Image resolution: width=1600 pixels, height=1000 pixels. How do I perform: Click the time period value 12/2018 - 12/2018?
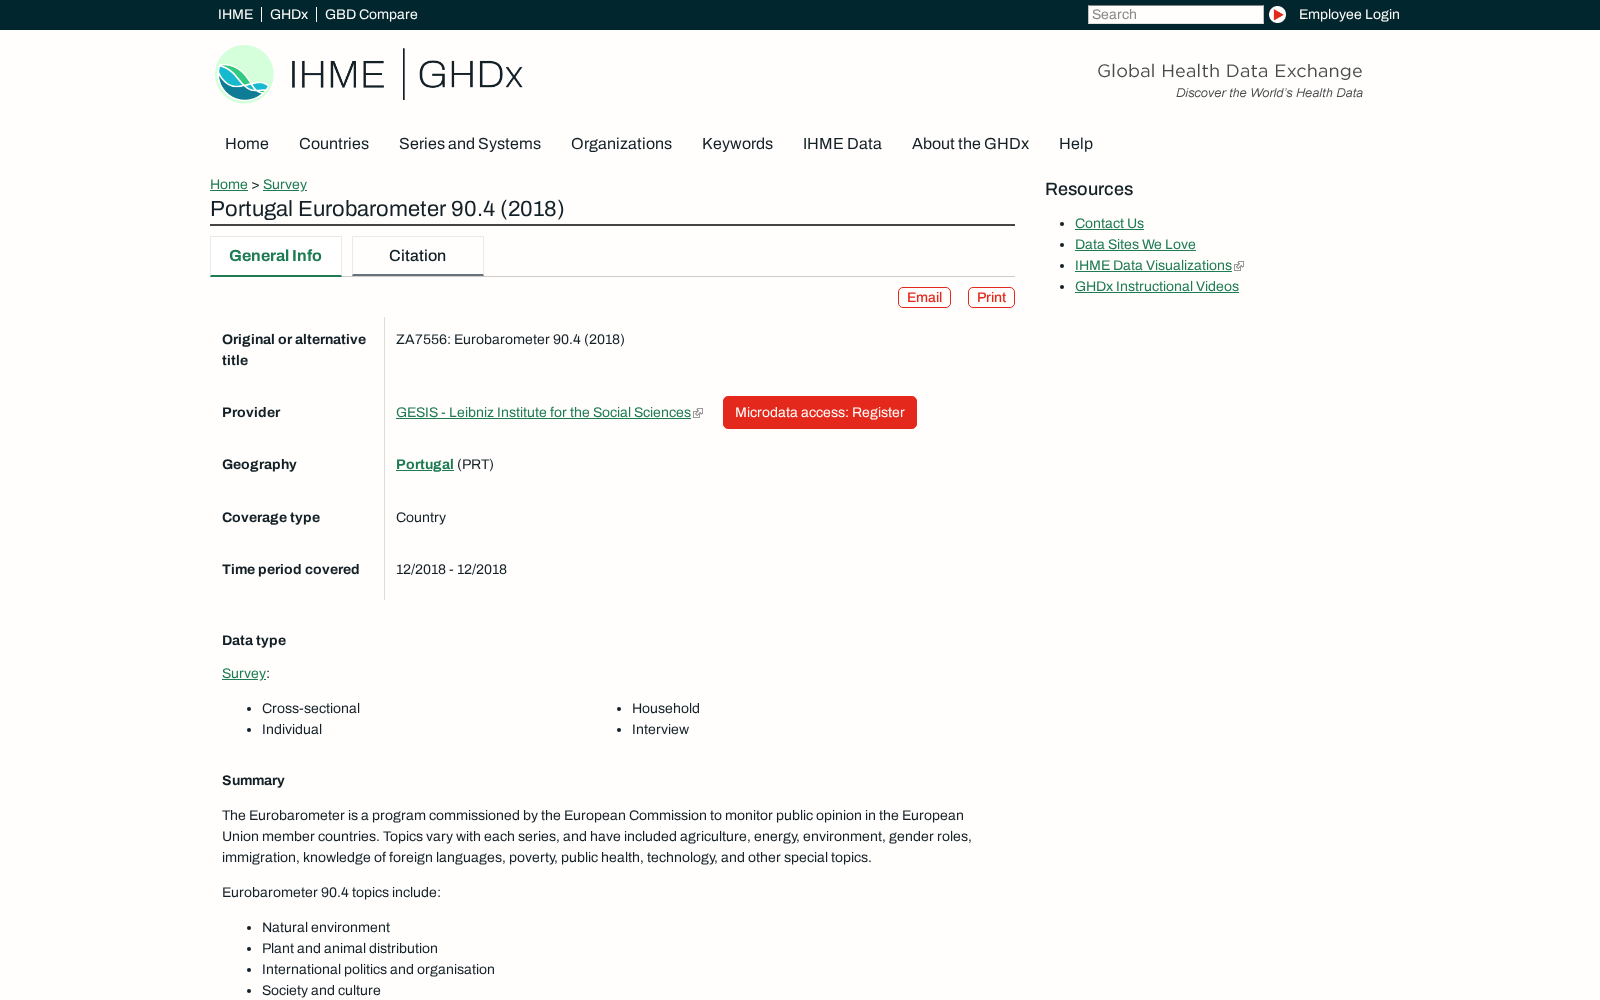coord(451,569)
